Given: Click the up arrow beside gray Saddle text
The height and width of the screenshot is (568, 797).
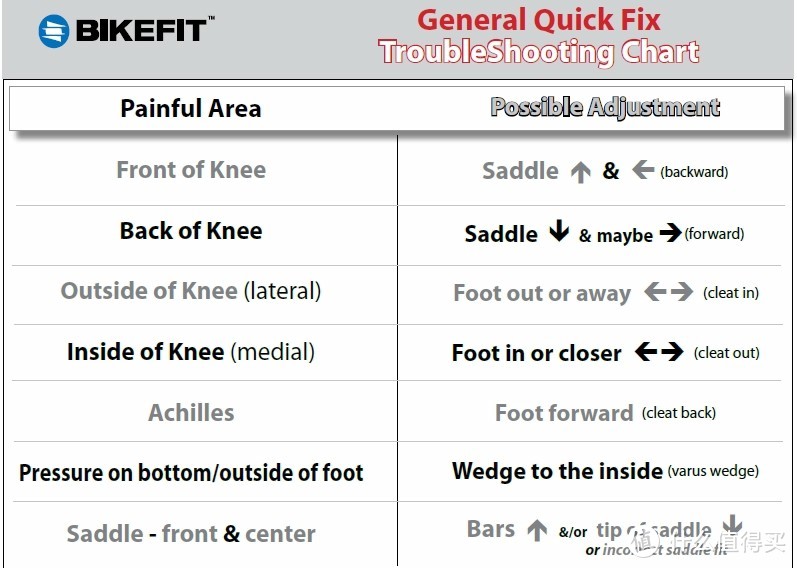Looking at the screenshot, I should coord(581,172).
